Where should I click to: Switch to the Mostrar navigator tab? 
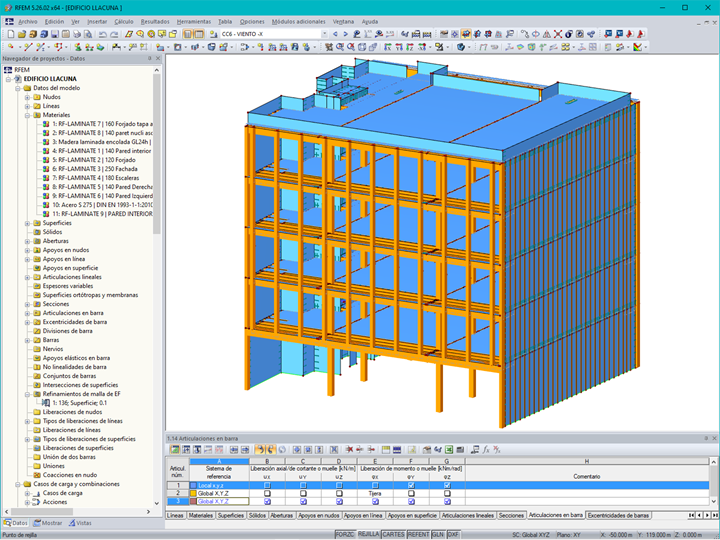point(47,523)
